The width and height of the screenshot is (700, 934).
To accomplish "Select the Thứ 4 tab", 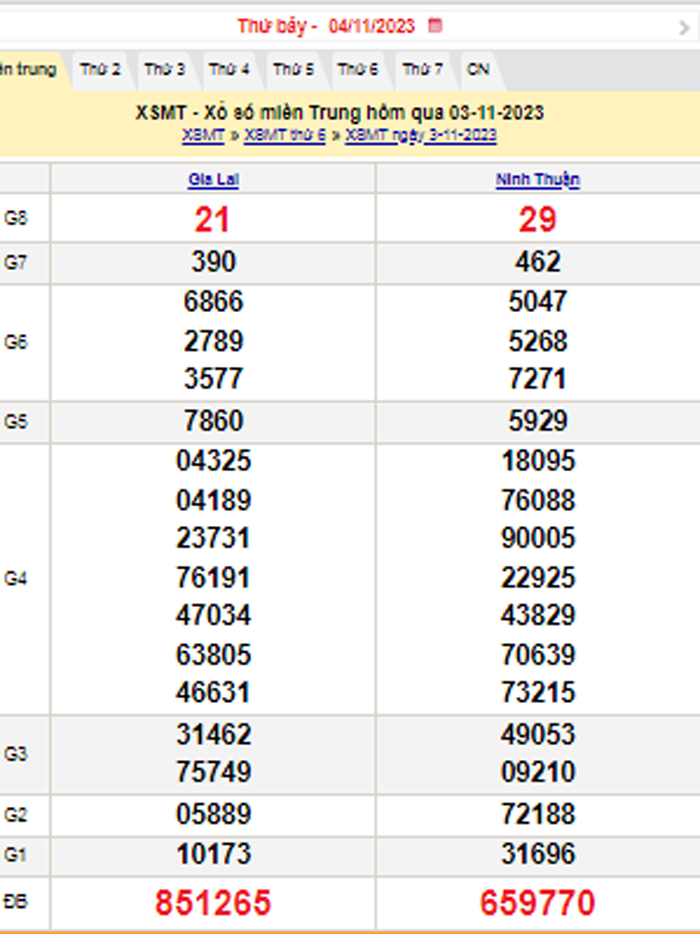I will pyautogui.click(x=229, y=70).
